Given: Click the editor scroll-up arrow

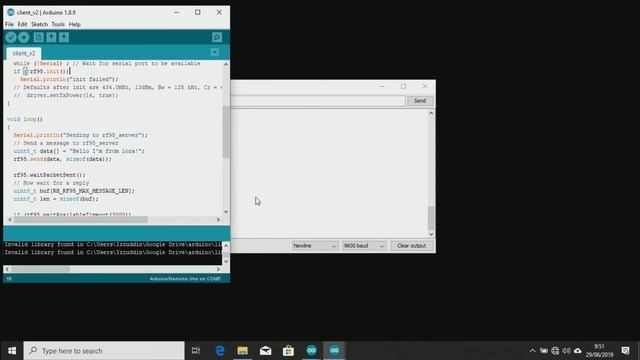Looking at the screenshot, I should (226, 64).
